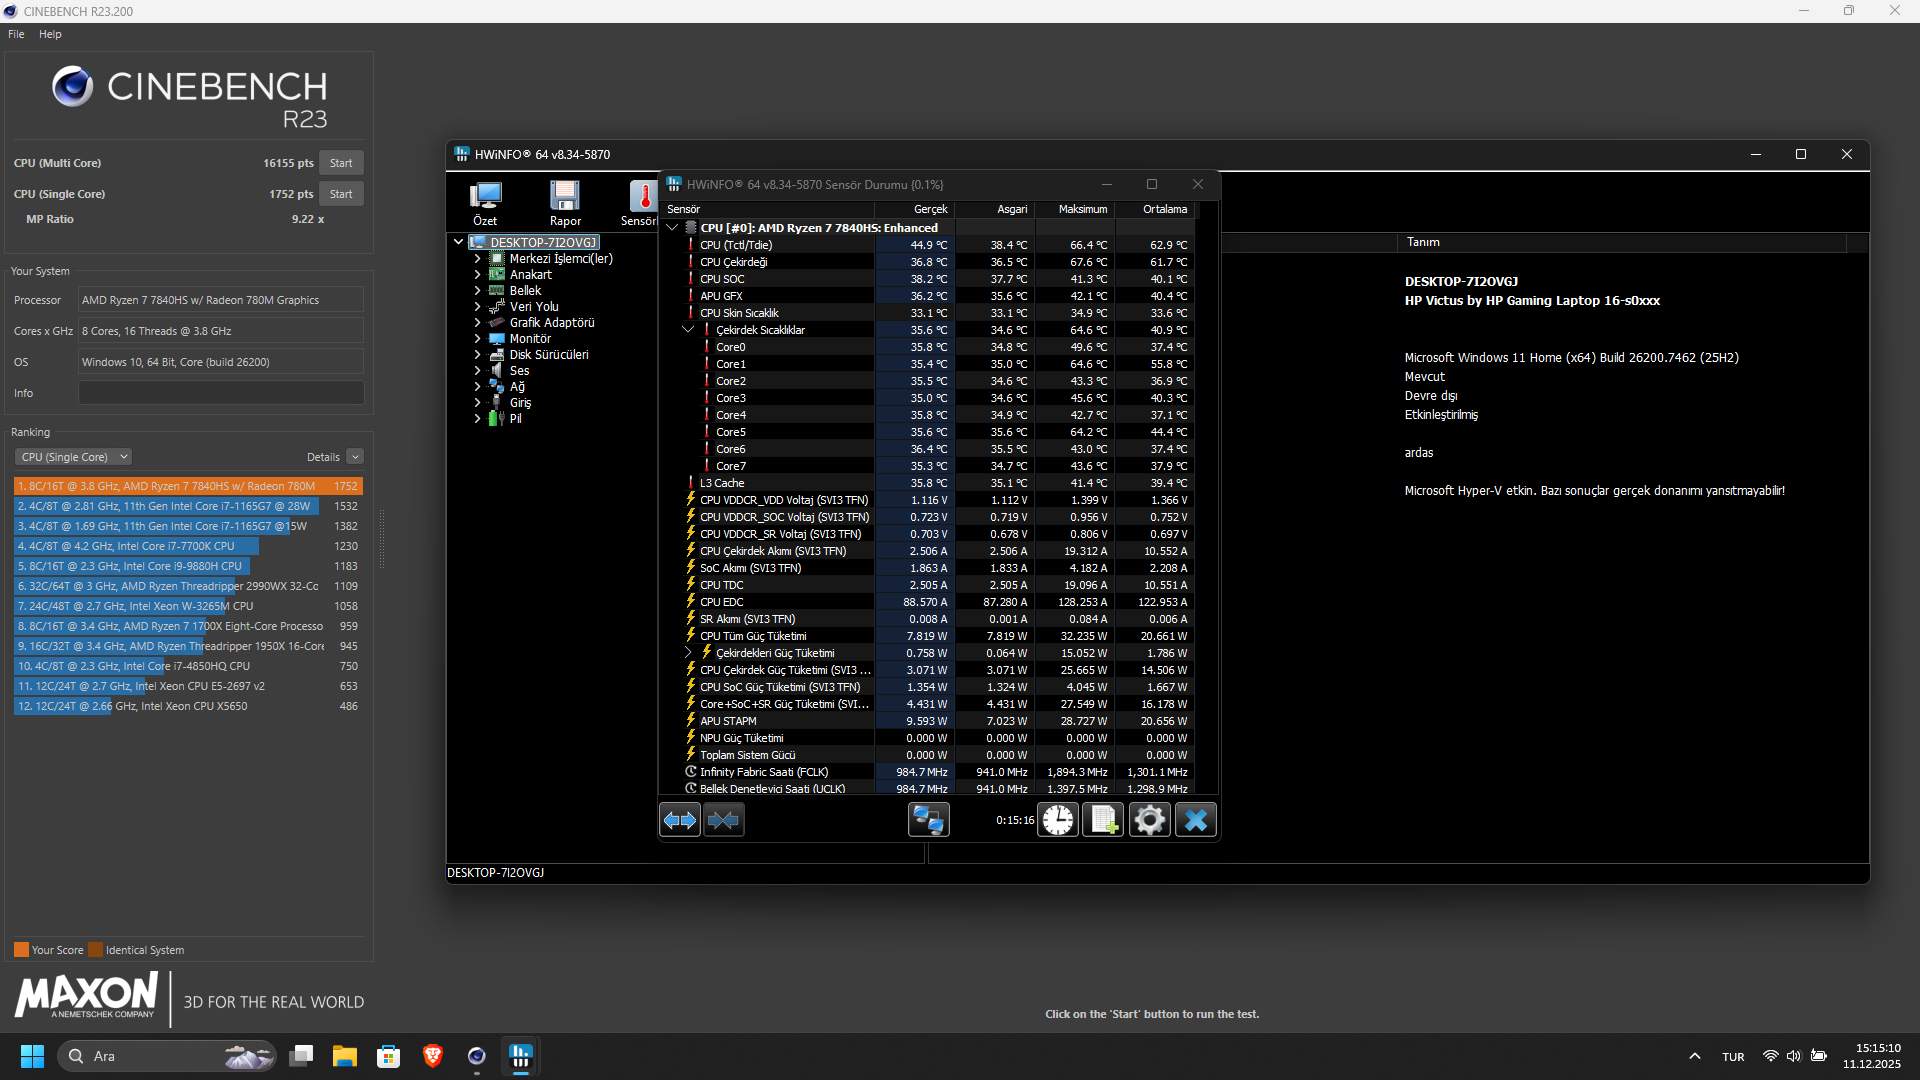Select the CPU TDC sensor row
The height and width of the screenshot is (1080, 1920).
click(x=930, y=585)
